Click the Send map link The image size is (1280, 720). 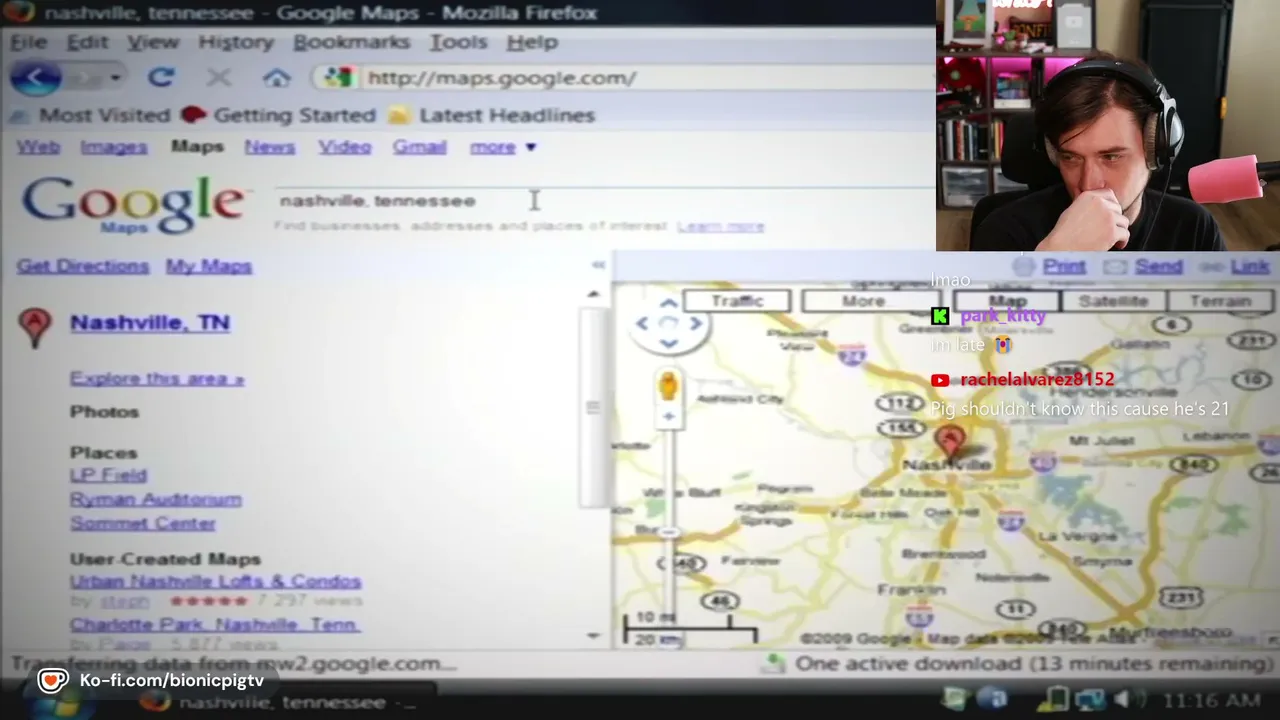[1159, 266]
